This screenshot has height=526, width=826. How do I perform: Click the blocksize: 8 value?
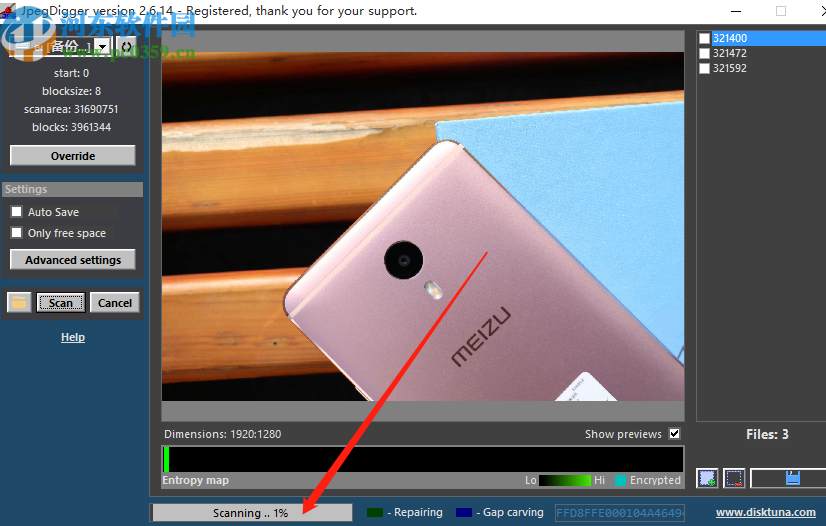pyautogui.click(x=71, y=91)
